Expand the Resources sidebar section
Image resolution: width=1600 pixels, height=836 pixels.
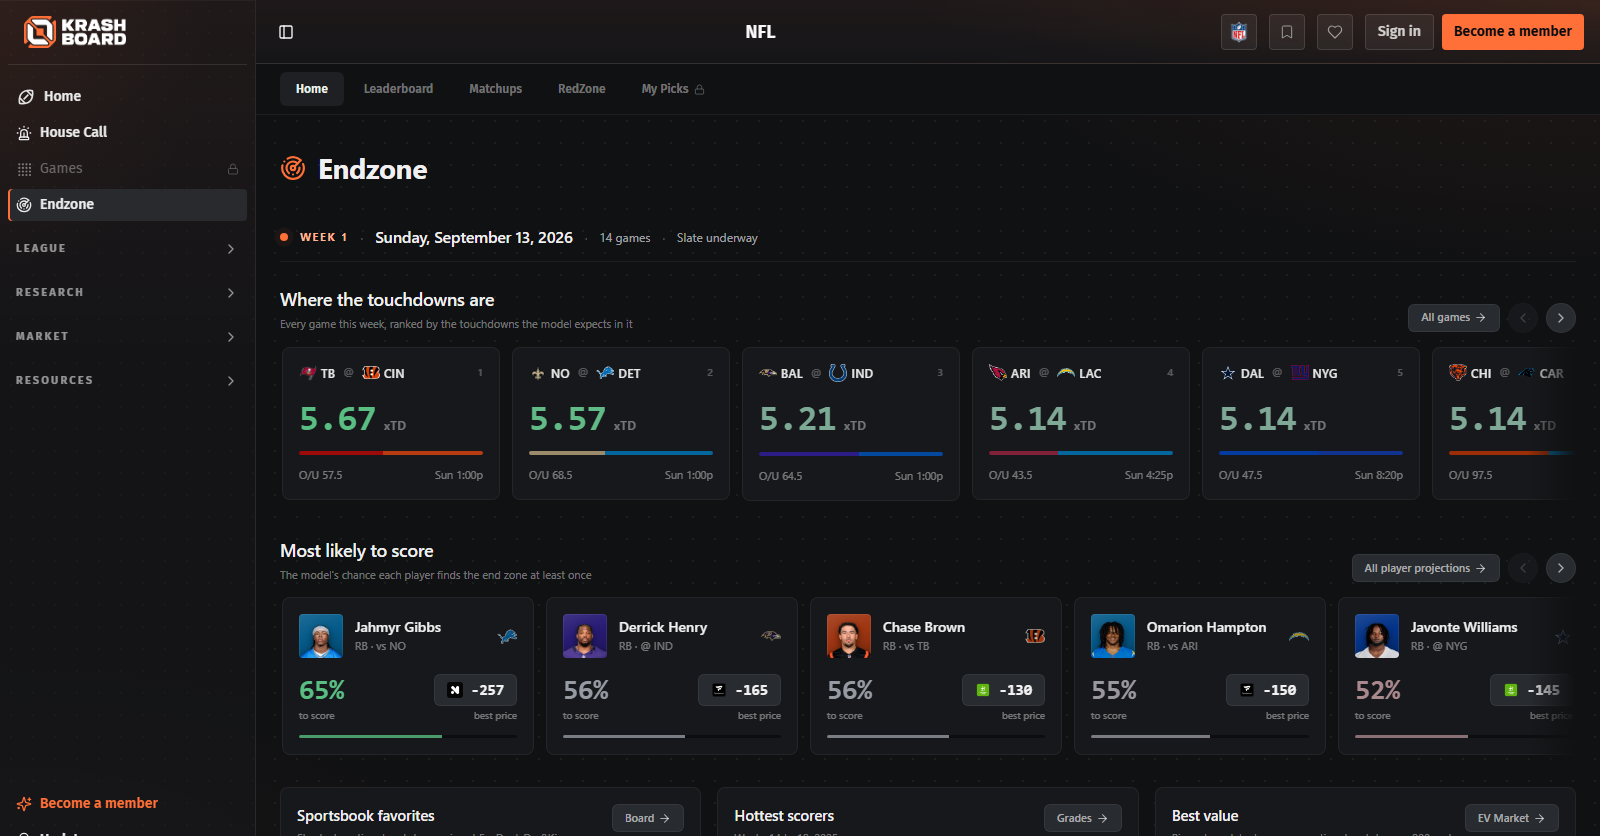(x=127, y=380)
